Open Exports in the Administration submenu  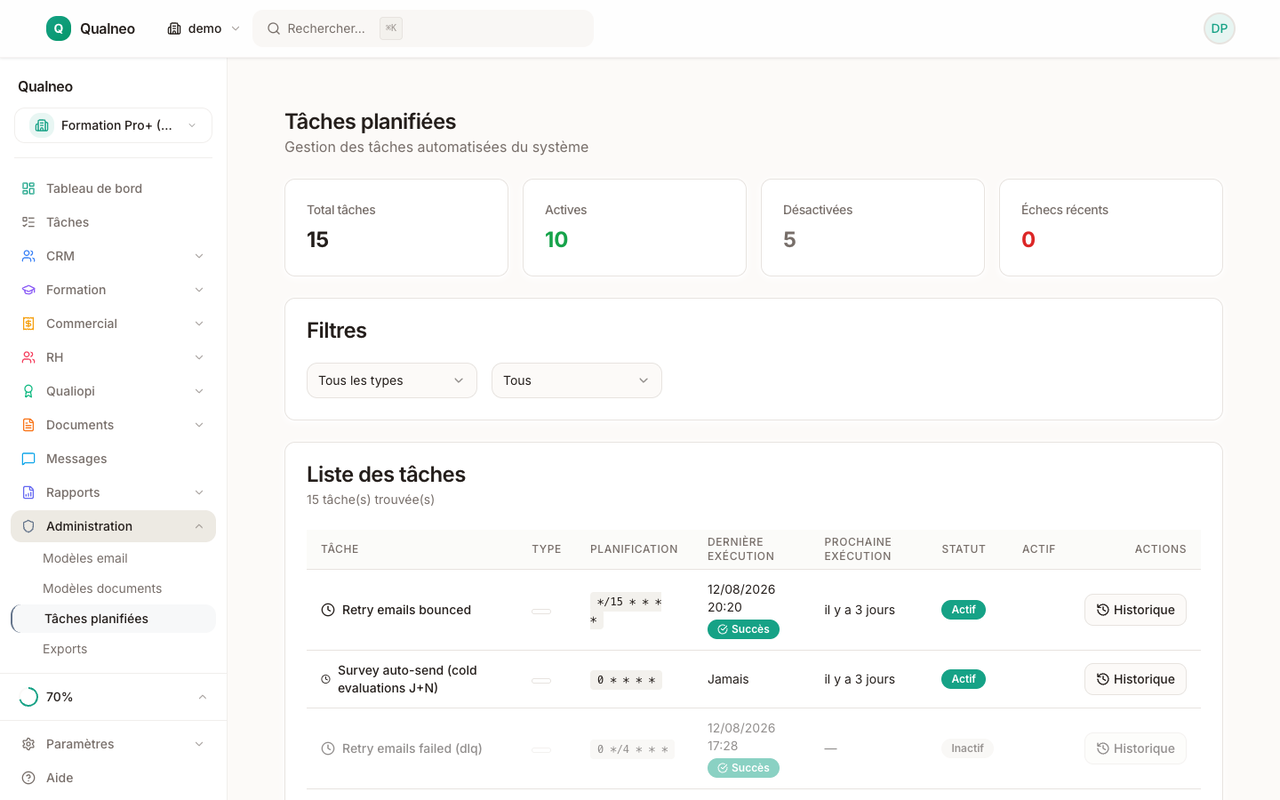coord(65,649)
